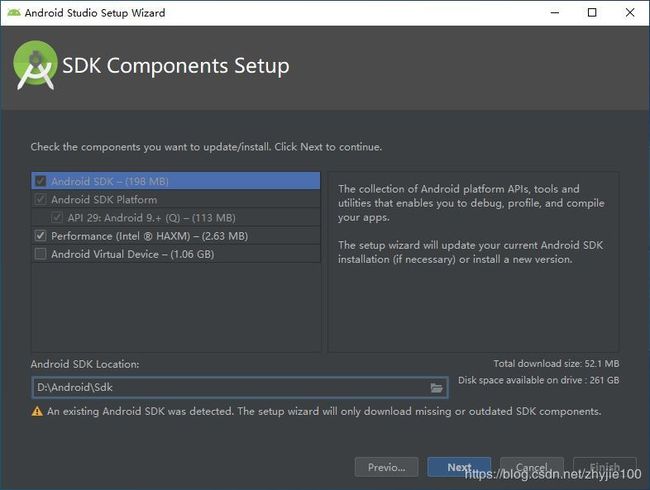Click the Android icon in title bar

coord(14,13)
